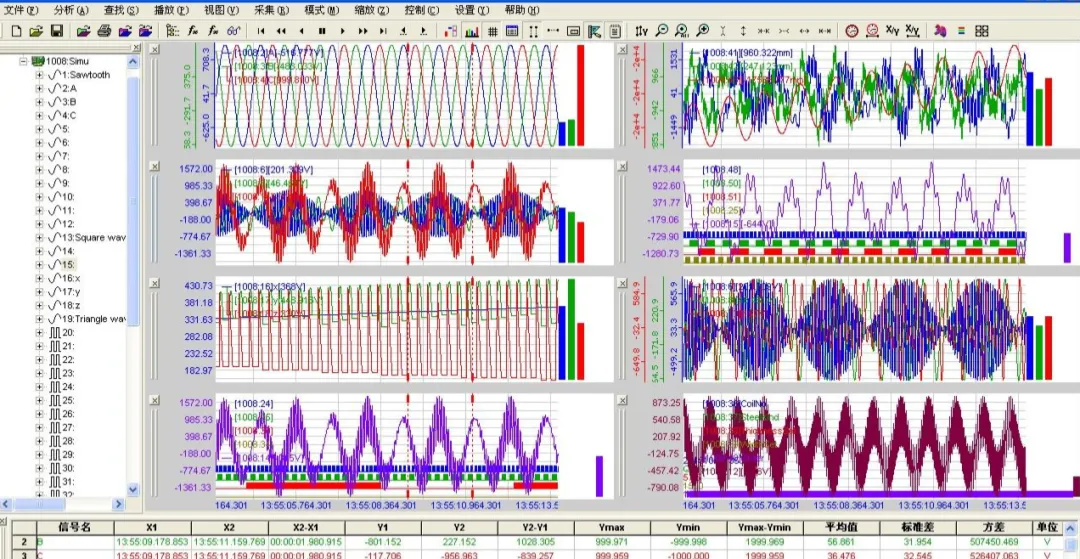1080x559 pixels.
Task: Open the 文件 menu
Action: click(21, 10)
